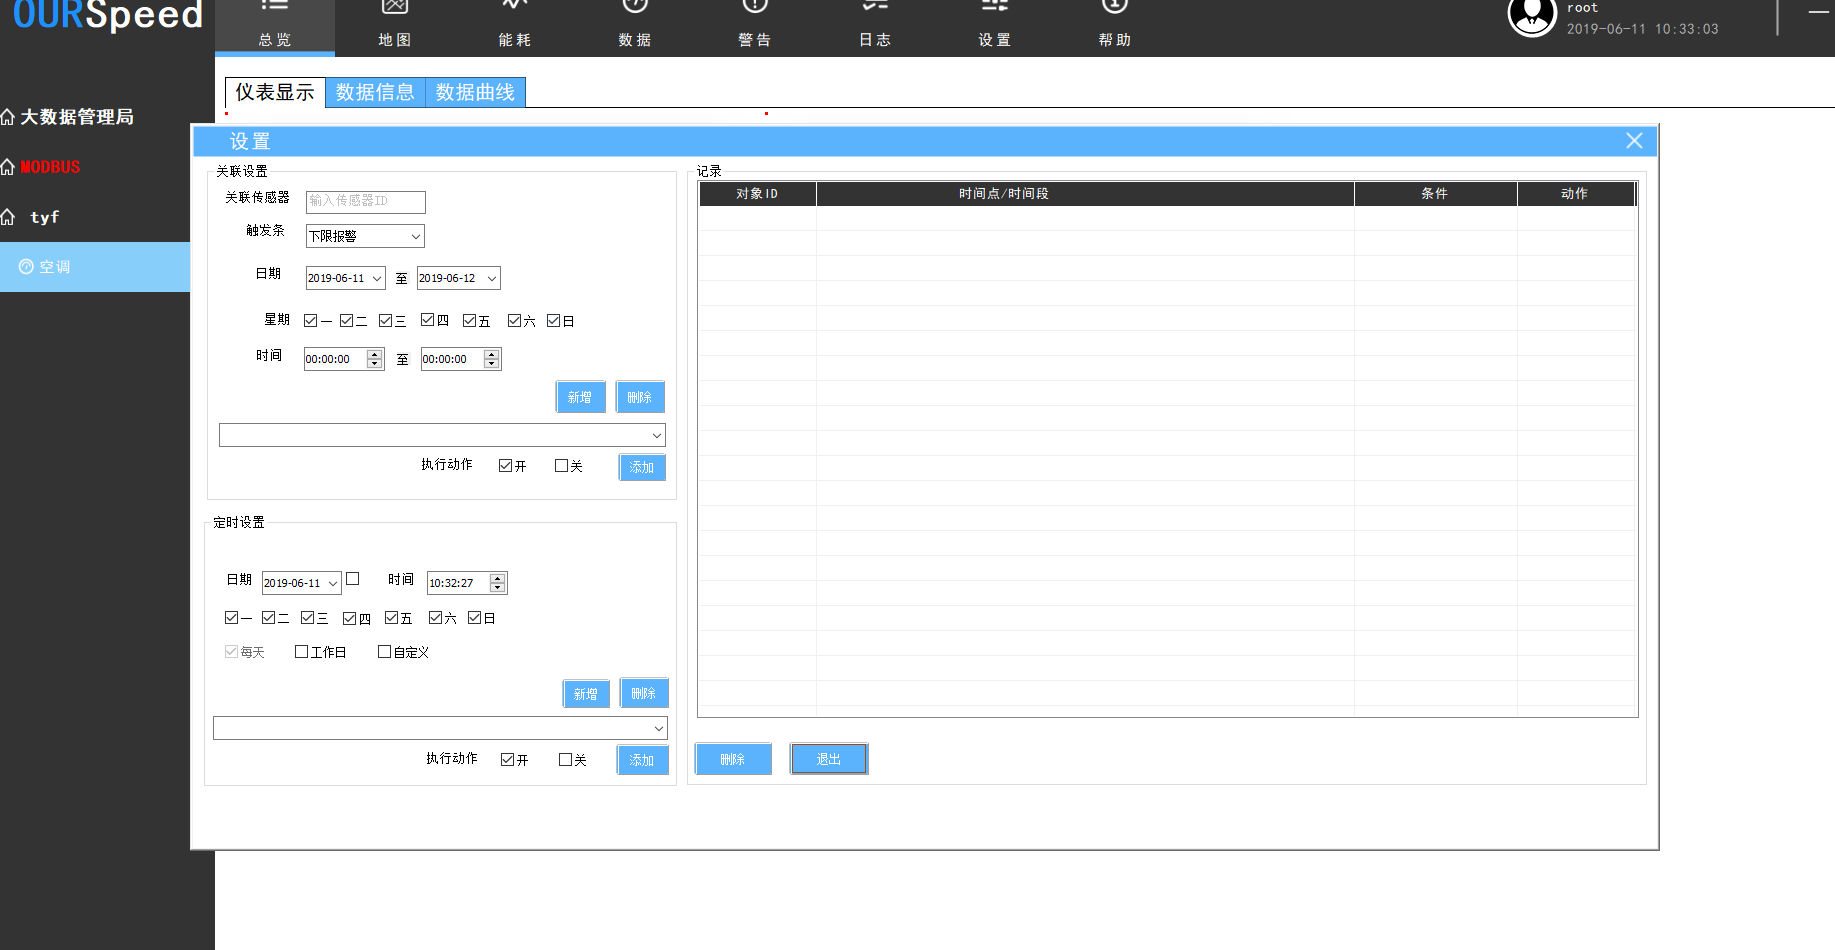Open the 能耗 energy consumption icon

point(515,8)
